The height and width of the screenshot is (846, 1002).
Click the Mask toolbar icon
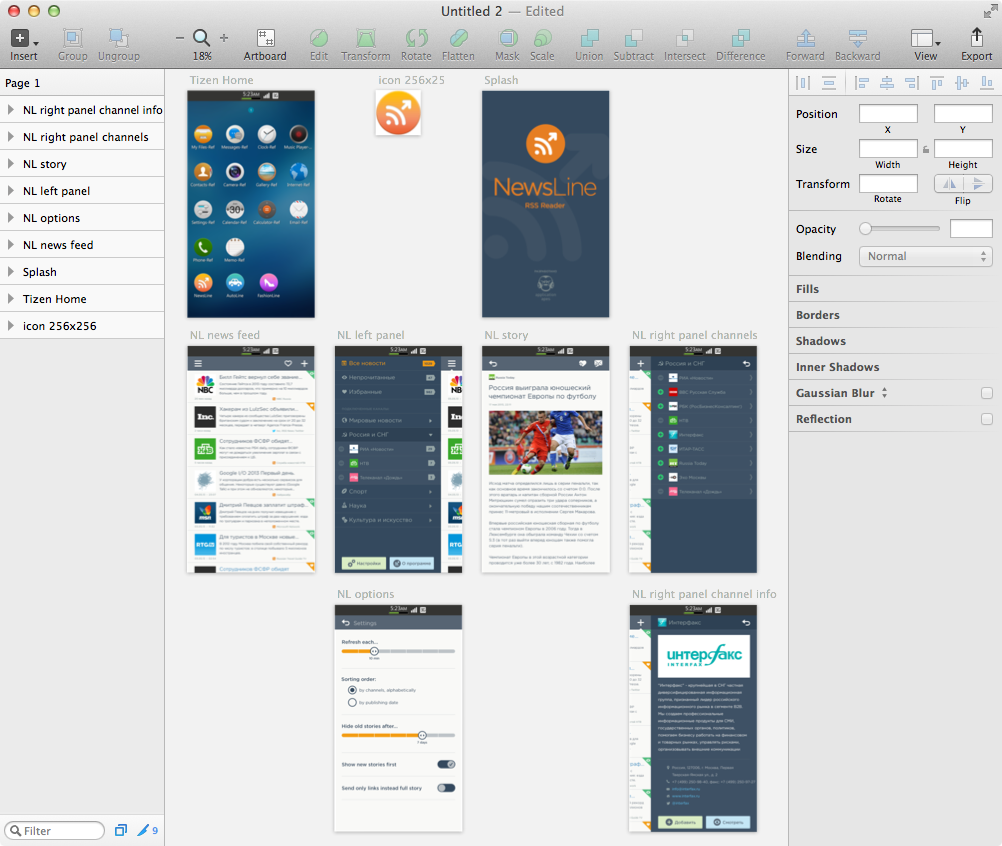507,40
